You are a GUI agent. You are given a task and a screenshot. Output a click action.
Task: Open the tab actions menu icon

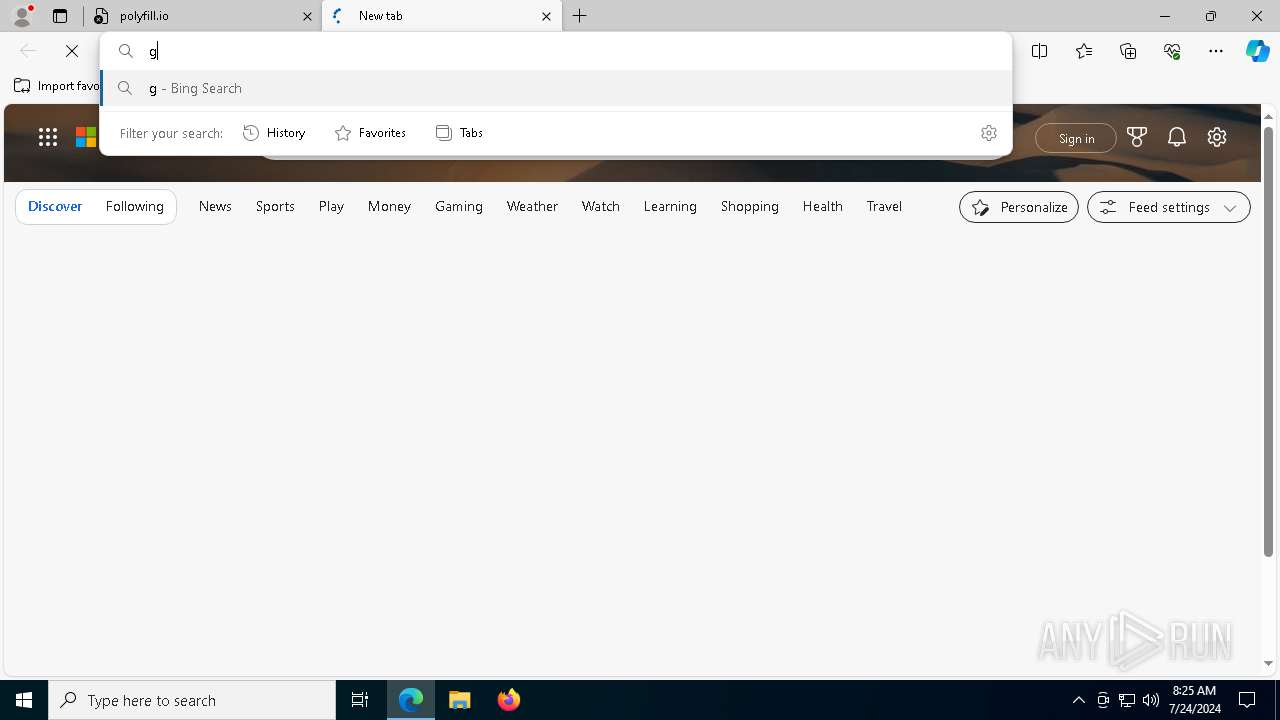click(x=60, y=16)
